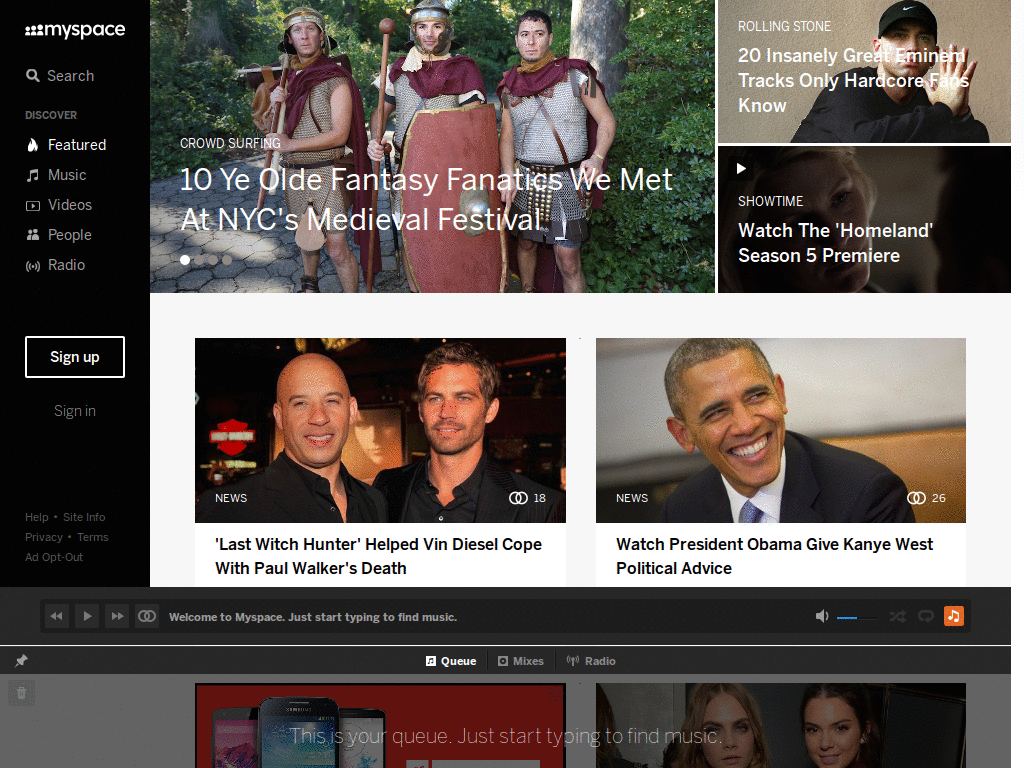The height and width of the screenshot is (768, 1024).
Task: Click the CROWD SURFING category label
Action: tap(230, 144)
